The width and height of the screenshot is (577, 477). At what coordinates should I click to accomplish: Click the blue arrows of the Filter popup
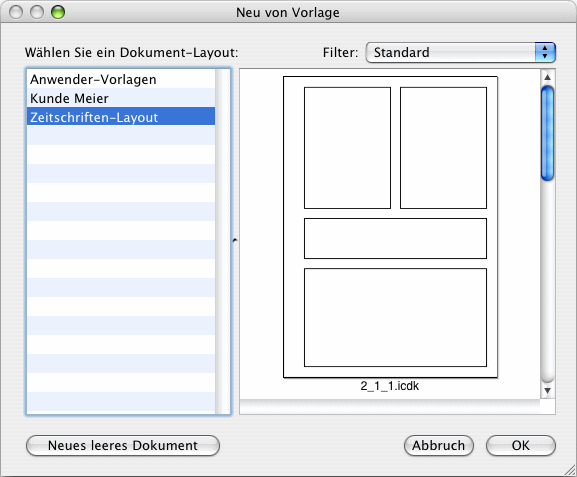pos(545,53)
